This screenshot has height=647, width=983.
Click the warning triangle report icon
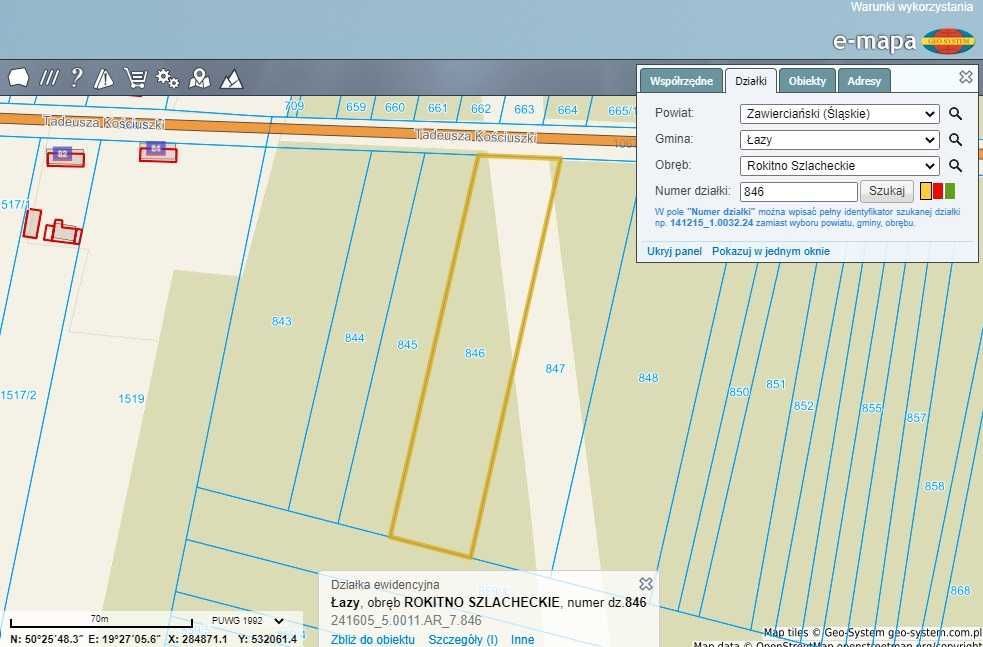pos(104,78)
